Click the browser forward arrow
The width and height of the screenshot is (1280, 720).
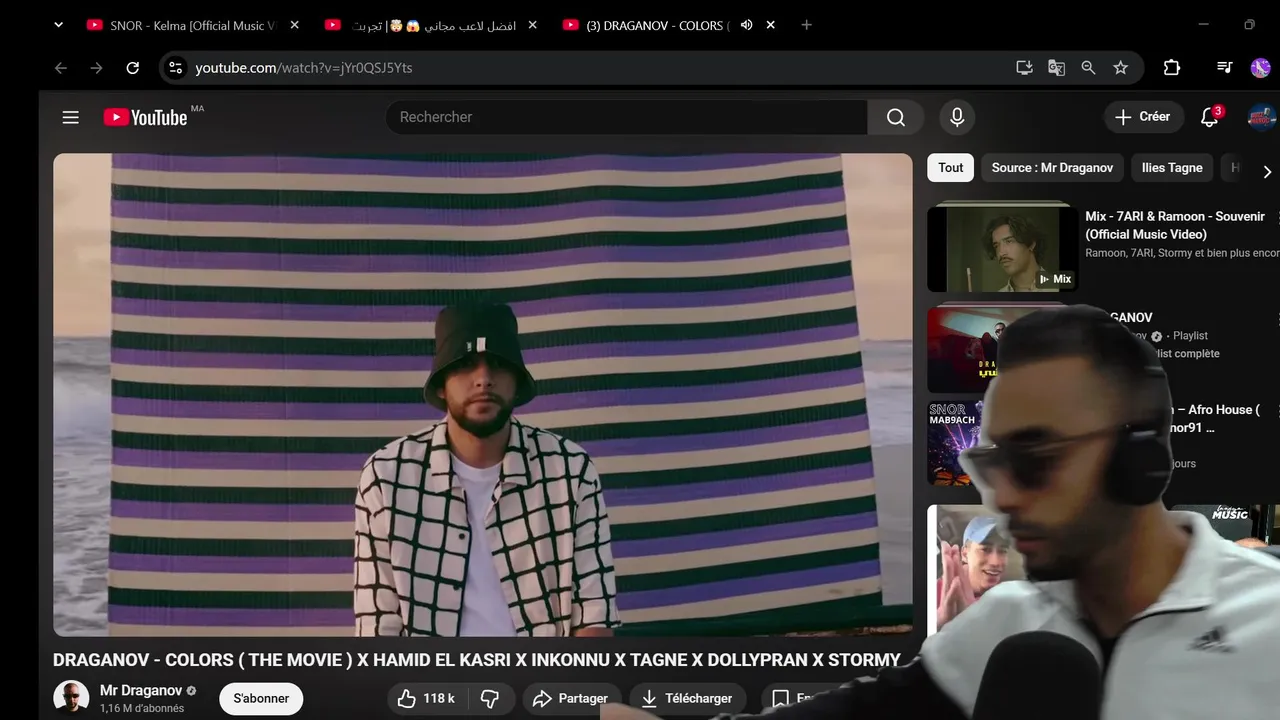97,68
